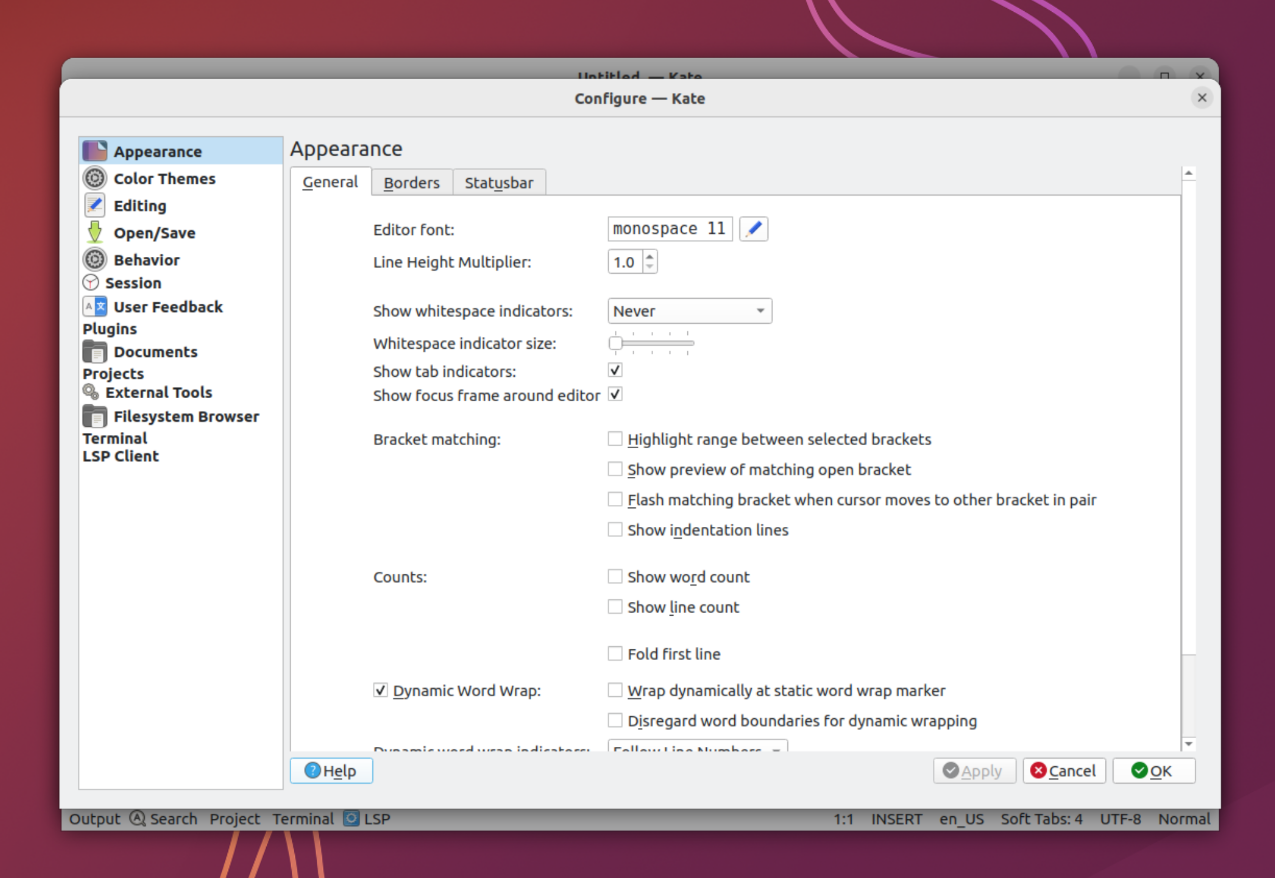Toggle Show focus frame around editor

615,395
